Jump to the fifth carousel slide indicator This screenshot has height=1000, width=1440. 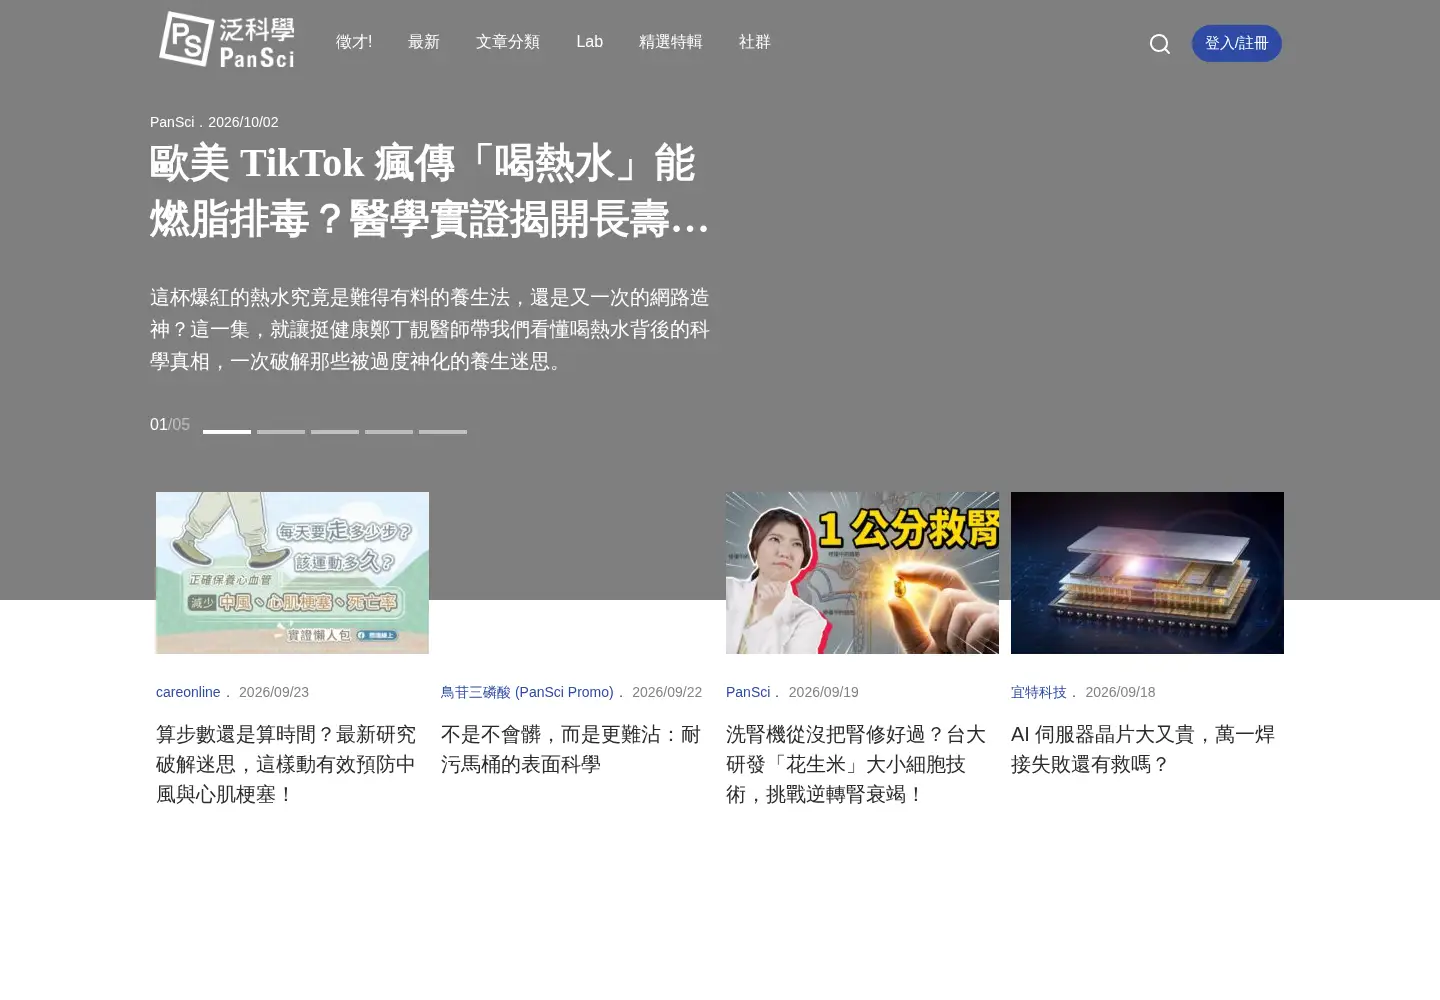pos(443,432)
